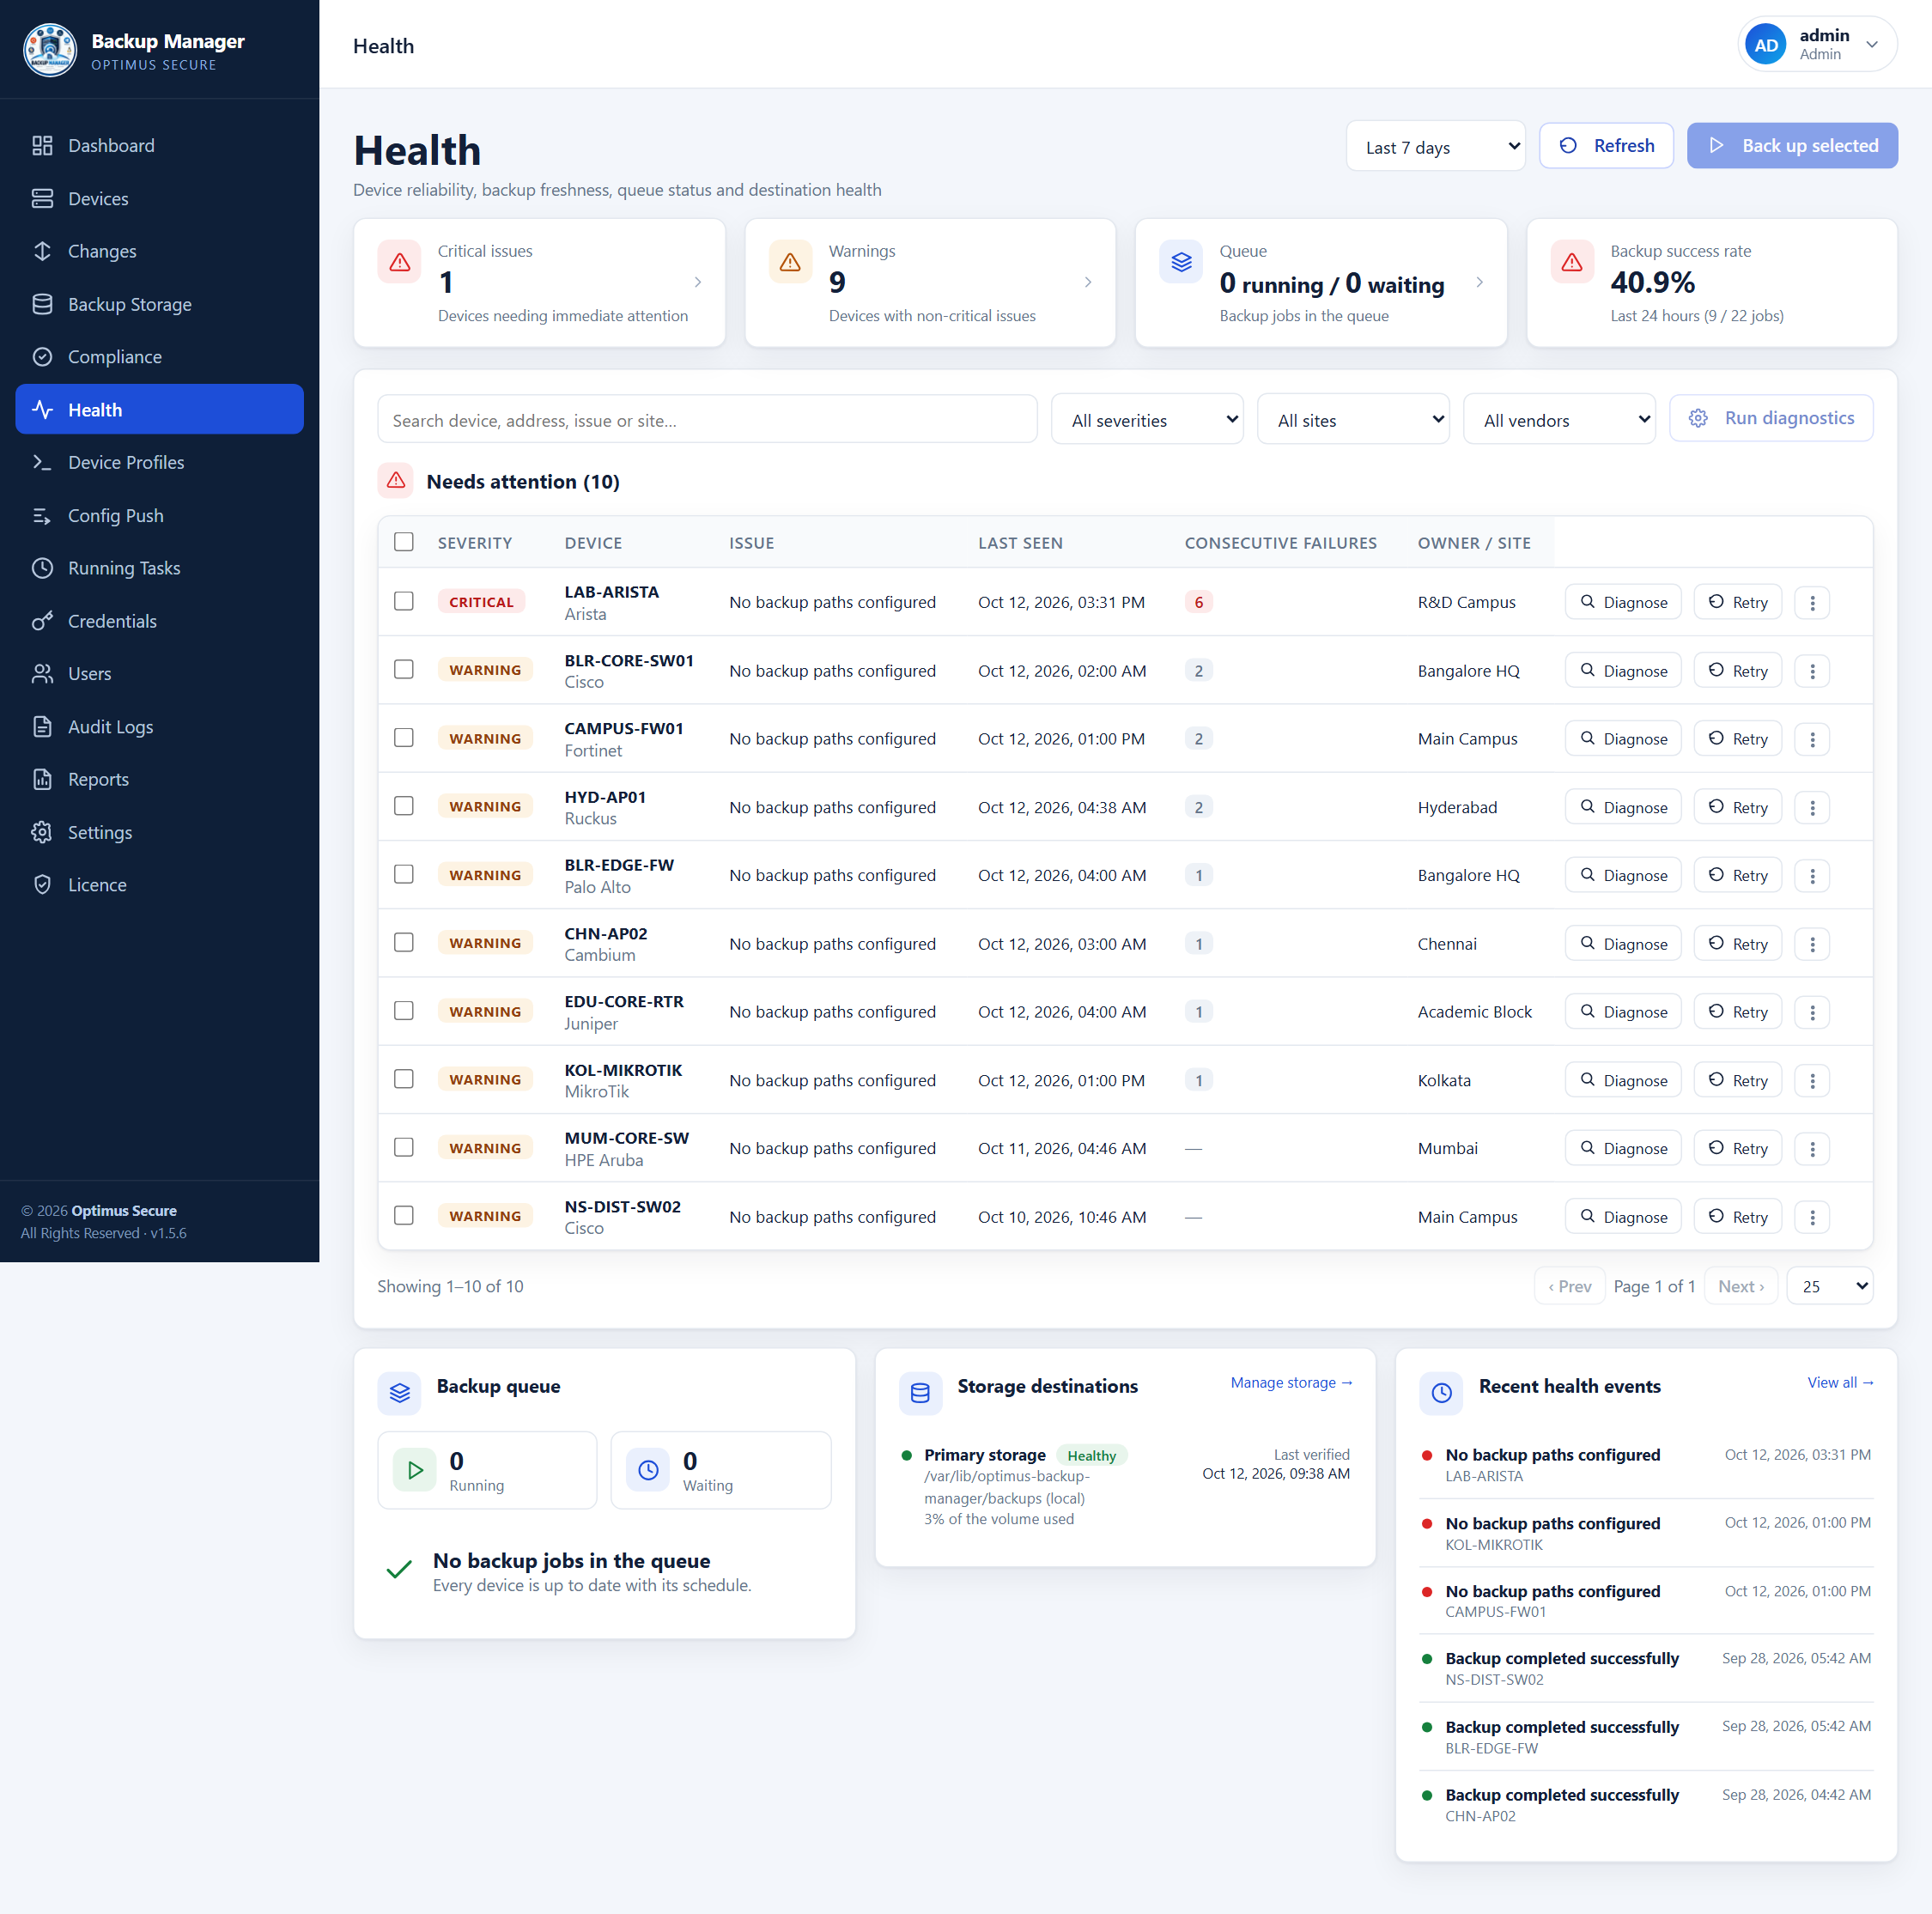Image resolution: width=1932 pixels, height=1914 pixels.
Task: Click the Changes arrows icon in sidebar
Action: tap(42, 251)
